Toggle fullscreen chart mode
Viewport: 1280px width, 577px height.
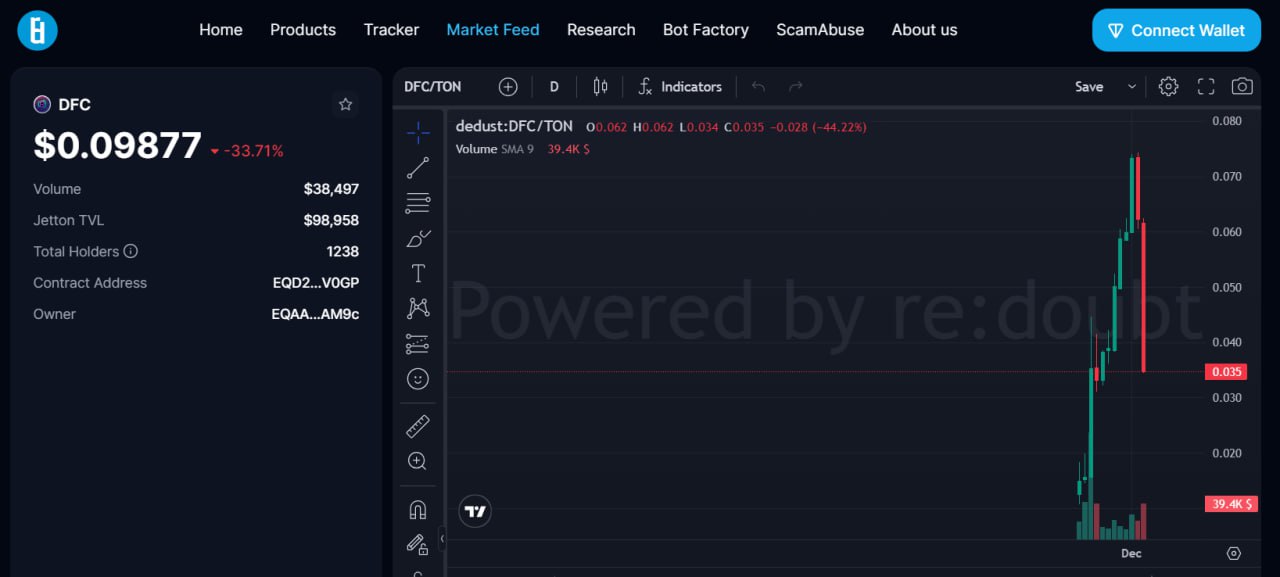pyautogui.click(x=1206, y=87)
